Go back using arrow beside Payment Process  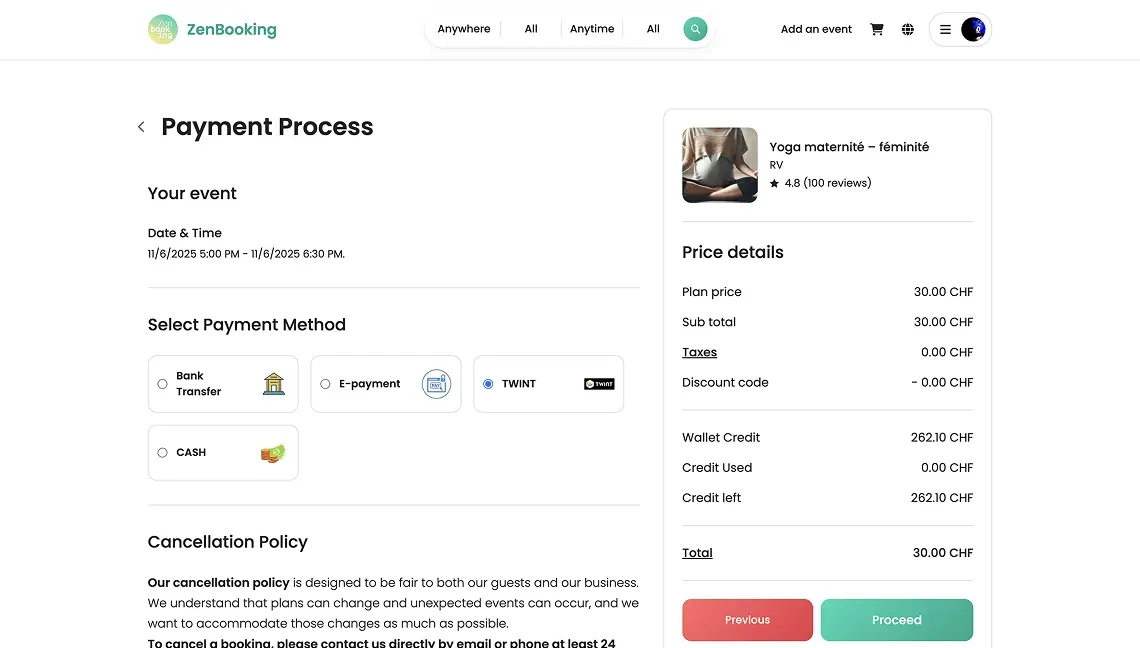click(141, 127)
